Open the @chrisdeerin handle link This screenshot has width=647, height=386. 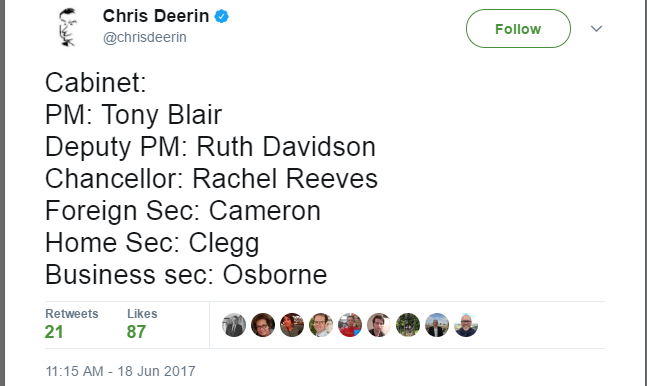[145, 38]
